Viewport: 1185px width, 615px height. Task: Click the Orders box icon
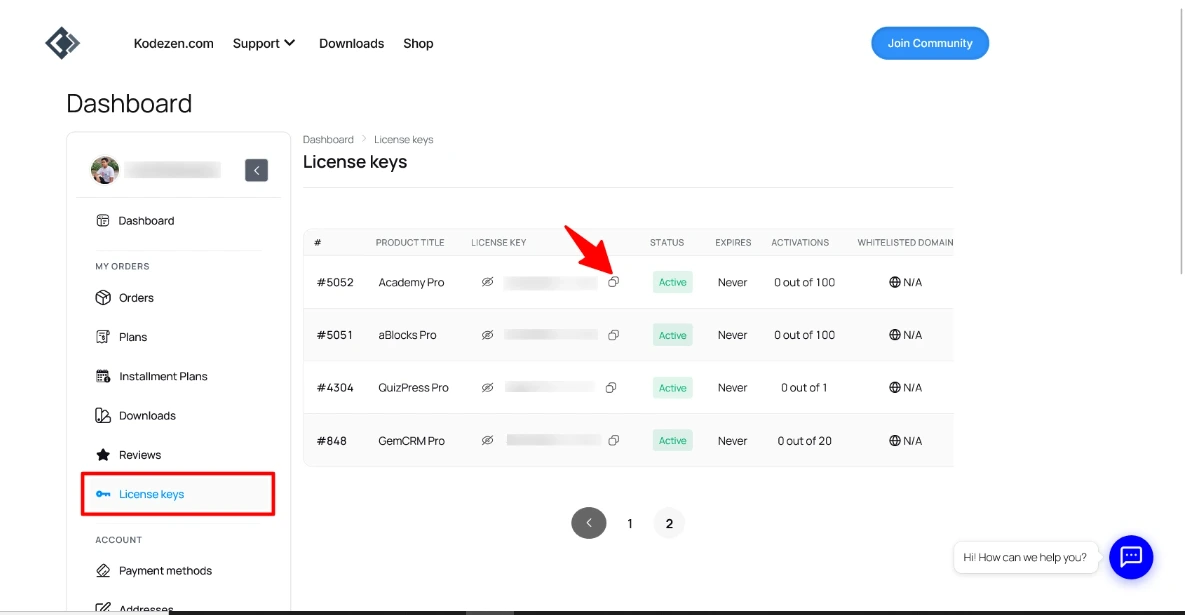[x=103, y=298]
